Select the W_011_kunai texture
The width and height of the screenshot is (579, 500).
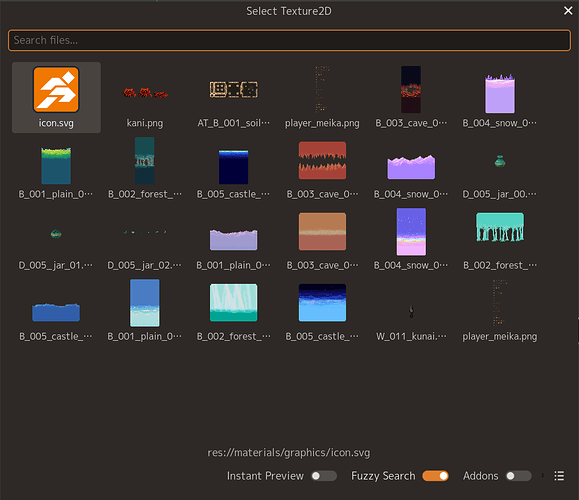pyautogui.click(x=411, y=311)
